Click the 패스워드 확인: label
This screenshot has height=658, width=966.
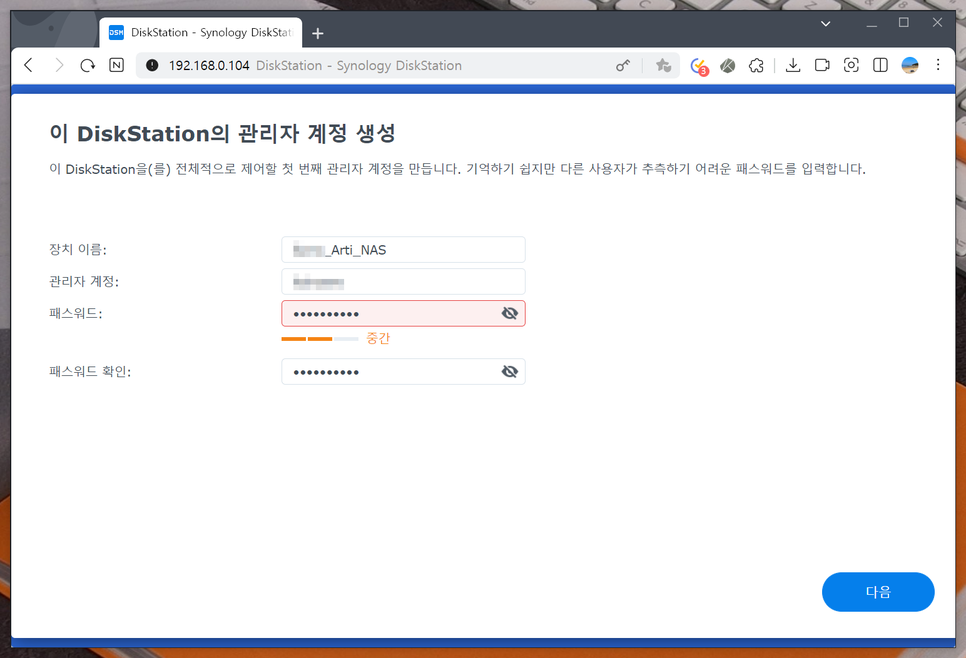pyautogui.click(x=90, y=372)
